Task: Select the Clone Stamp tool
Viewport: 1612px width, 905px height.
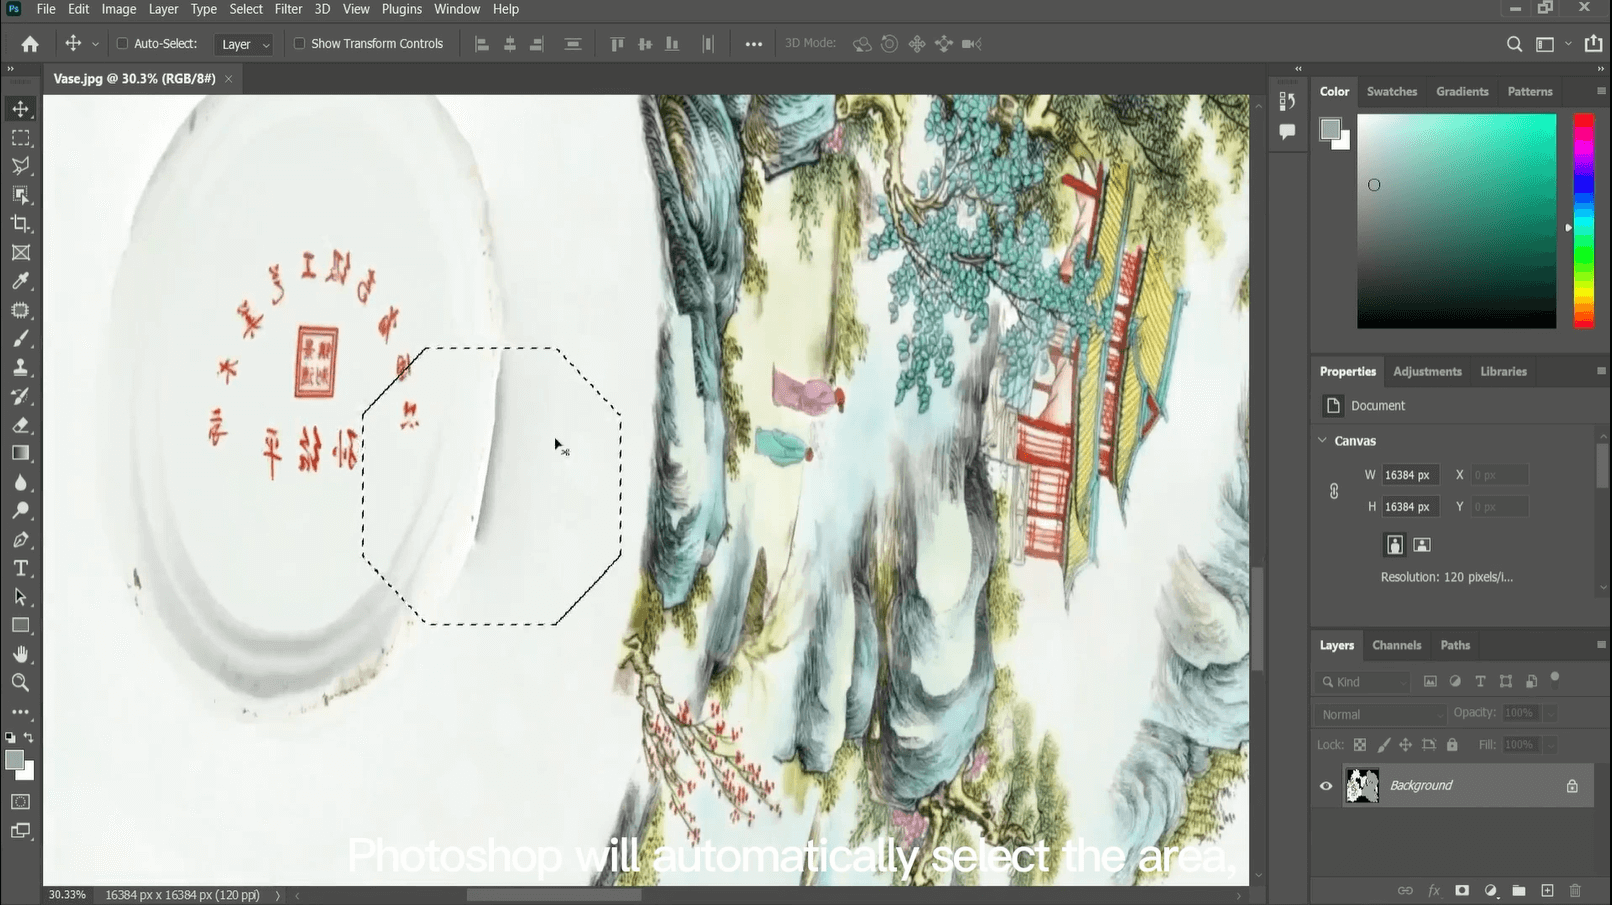Action: pos(20,367)
